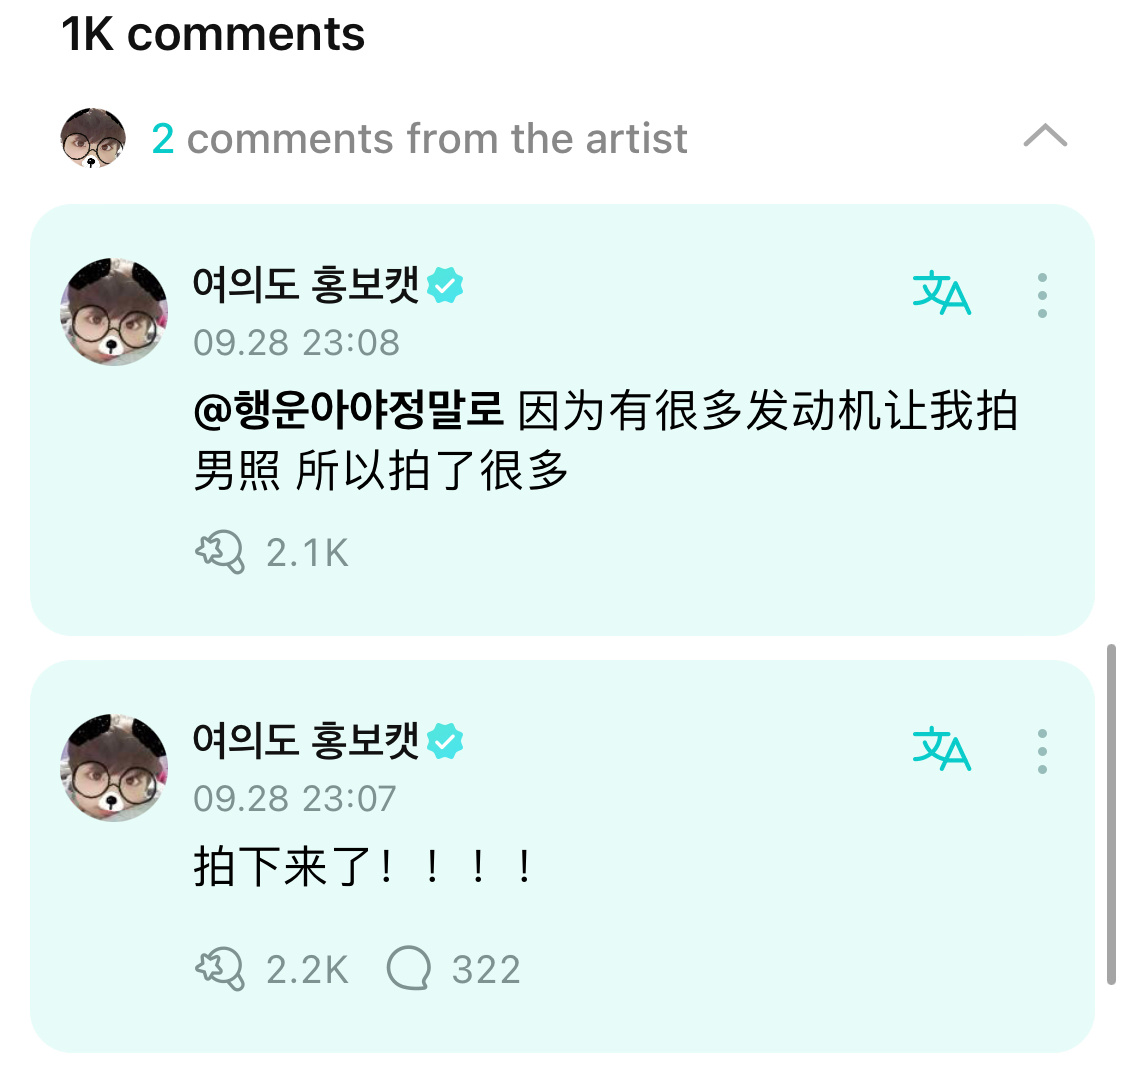Open artist avatar on 23:07 comment

coord(114,768)
